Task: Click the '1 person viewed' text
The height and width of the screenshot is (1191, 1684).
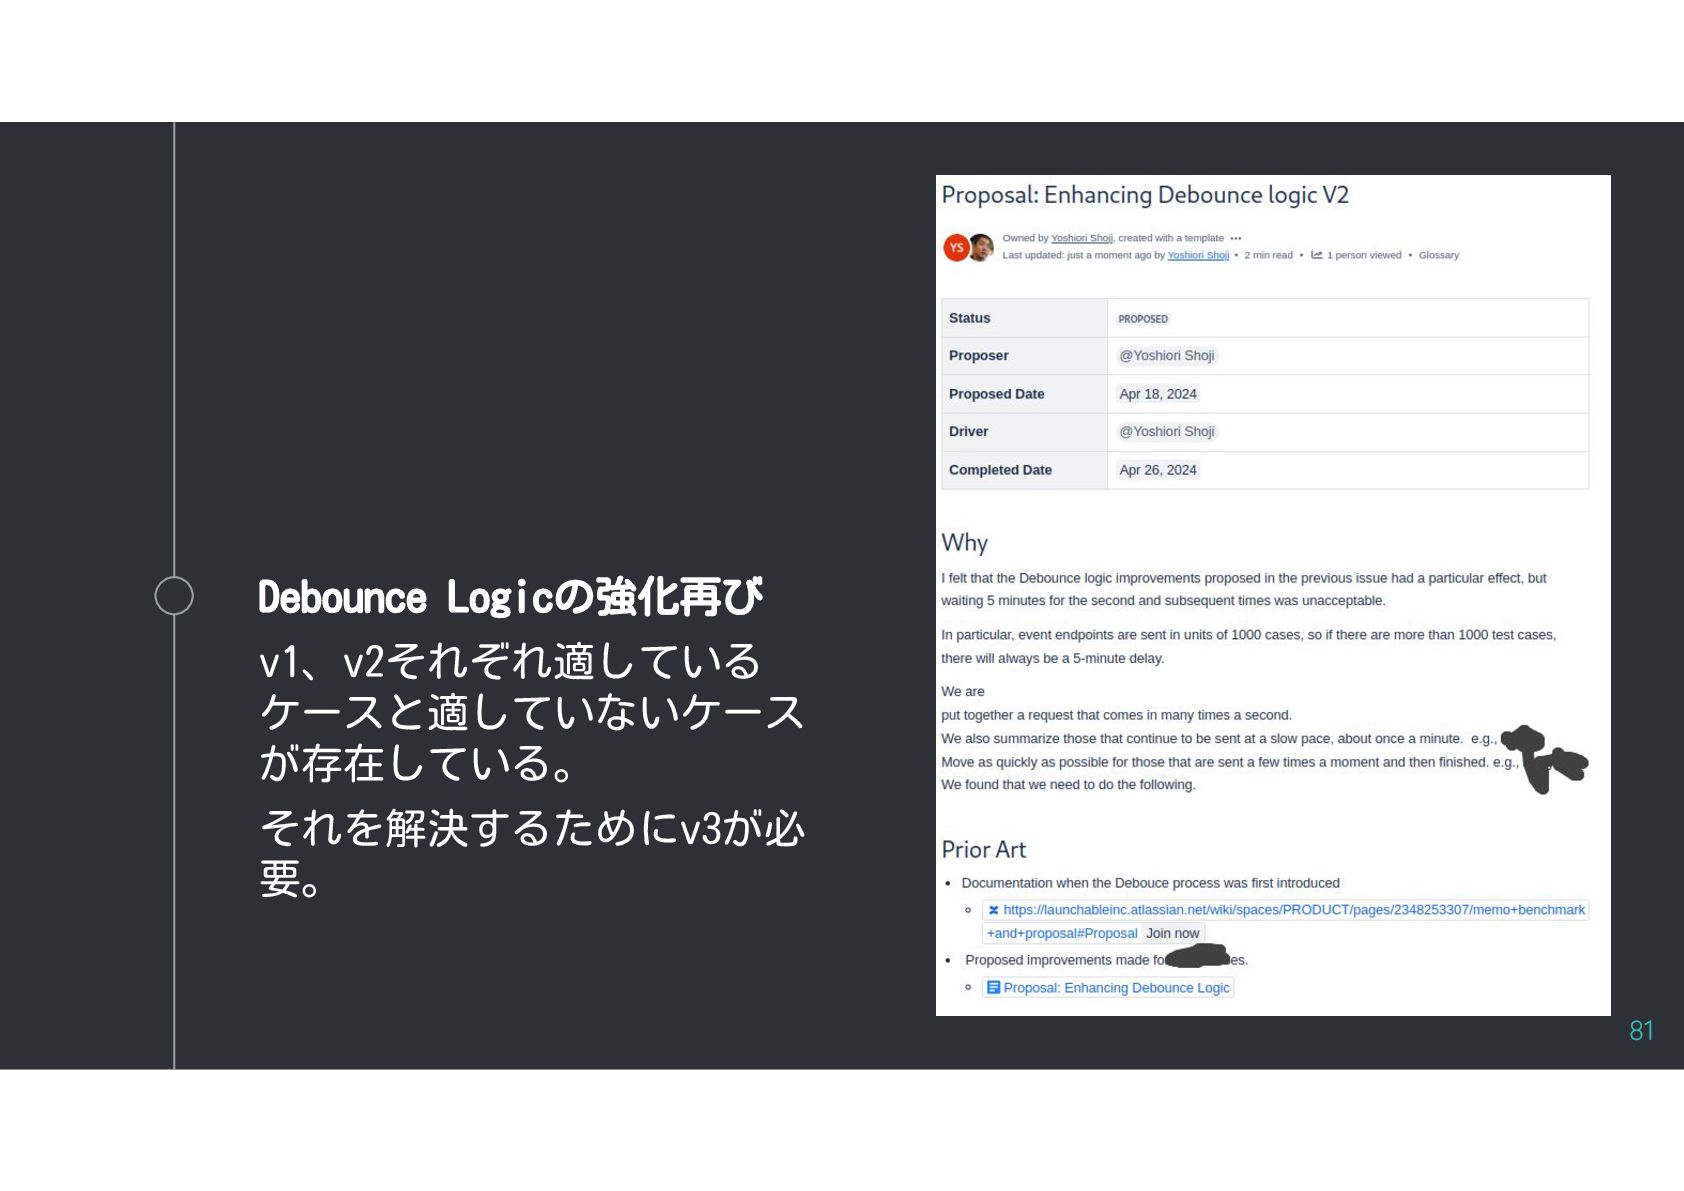Action: [1364, 255]
